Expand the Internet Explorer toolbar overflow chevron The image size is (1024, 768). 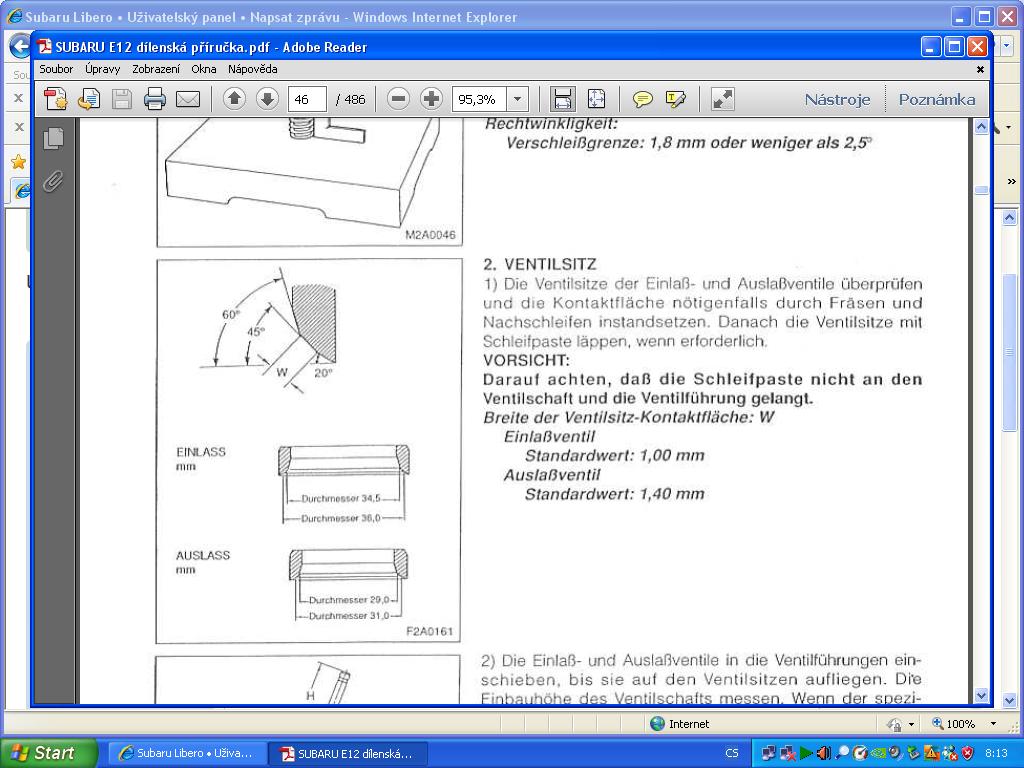(x=1012, y=182)
